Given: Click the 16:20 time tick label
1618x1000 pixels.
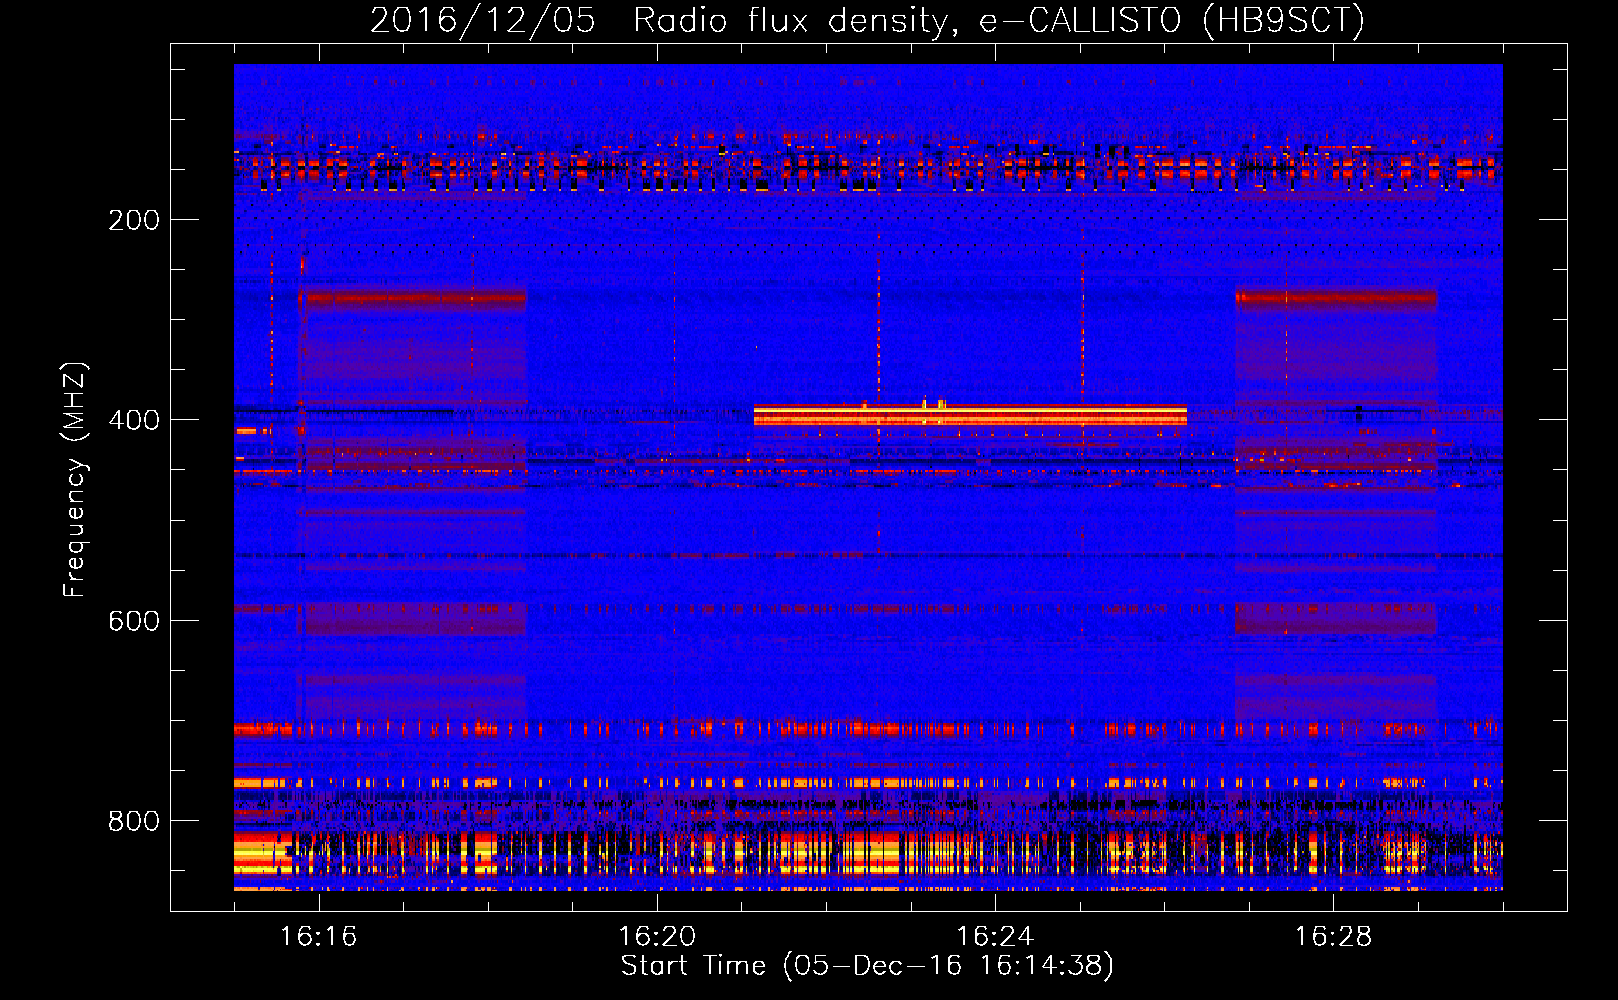Looking at the screenshot, I should pyautogui.click(x=657, y=937).
